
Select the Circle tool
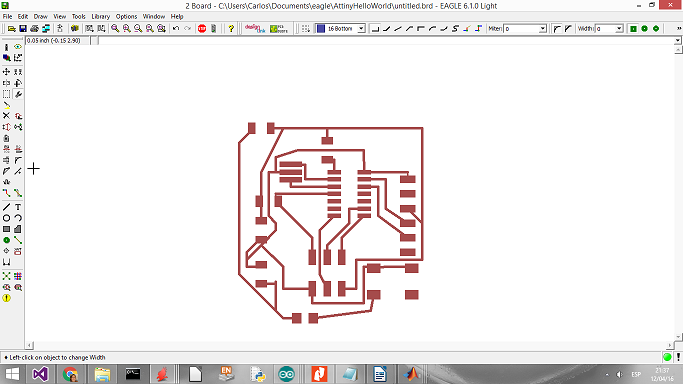[6, 218]
